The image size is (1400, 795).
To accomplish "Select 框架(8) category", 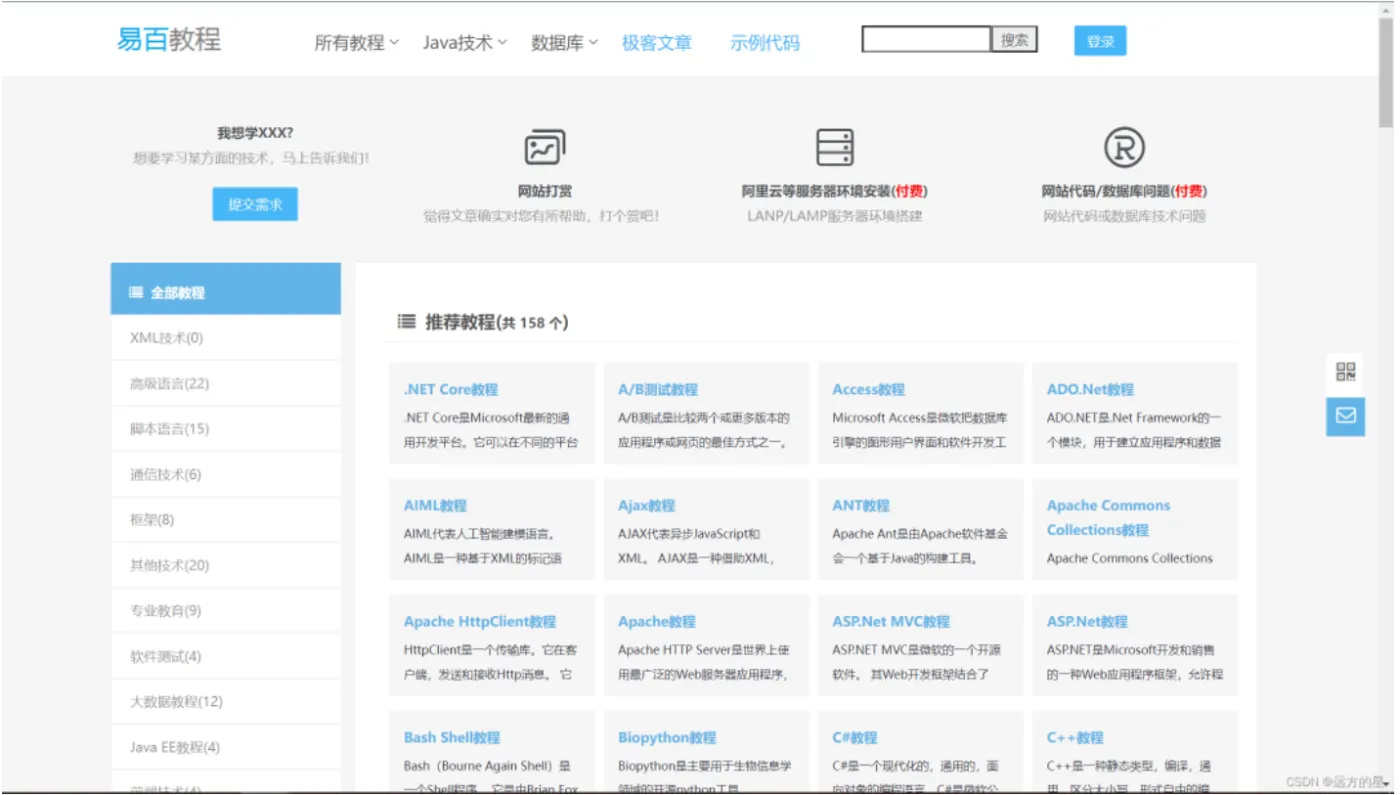I will [226, 520].
